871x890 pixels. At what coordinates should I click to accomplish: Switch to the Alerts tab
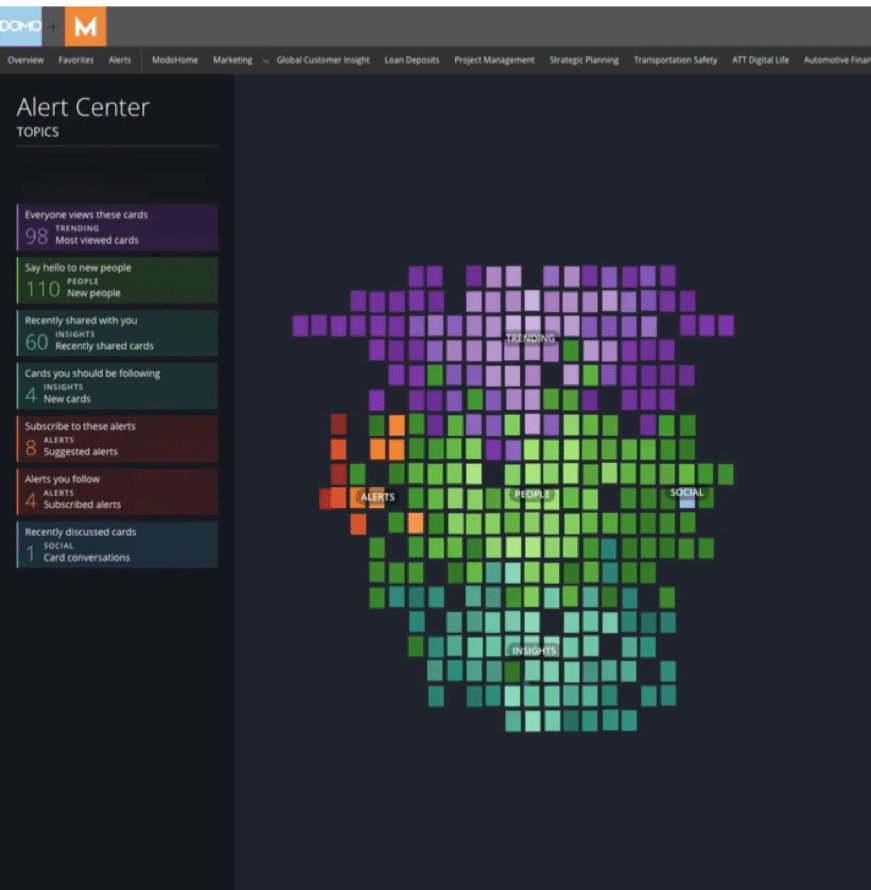click(x=120, y=60)
